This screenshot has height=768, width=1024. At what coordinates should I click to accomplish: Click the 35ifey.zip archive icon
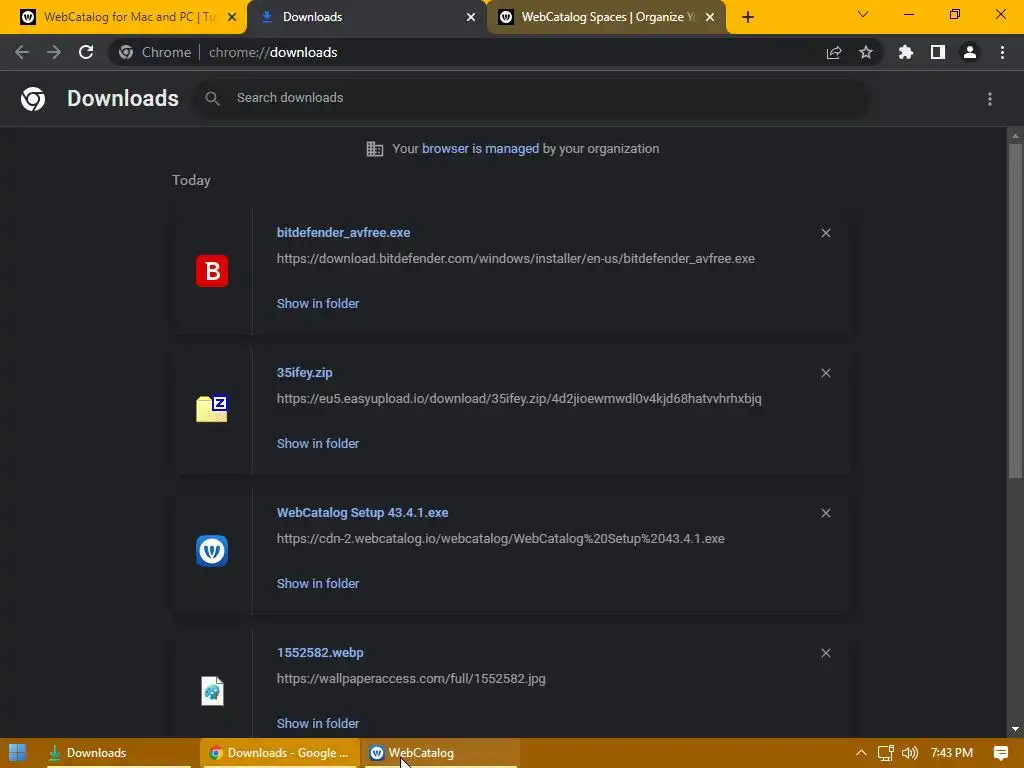(212, 409)
